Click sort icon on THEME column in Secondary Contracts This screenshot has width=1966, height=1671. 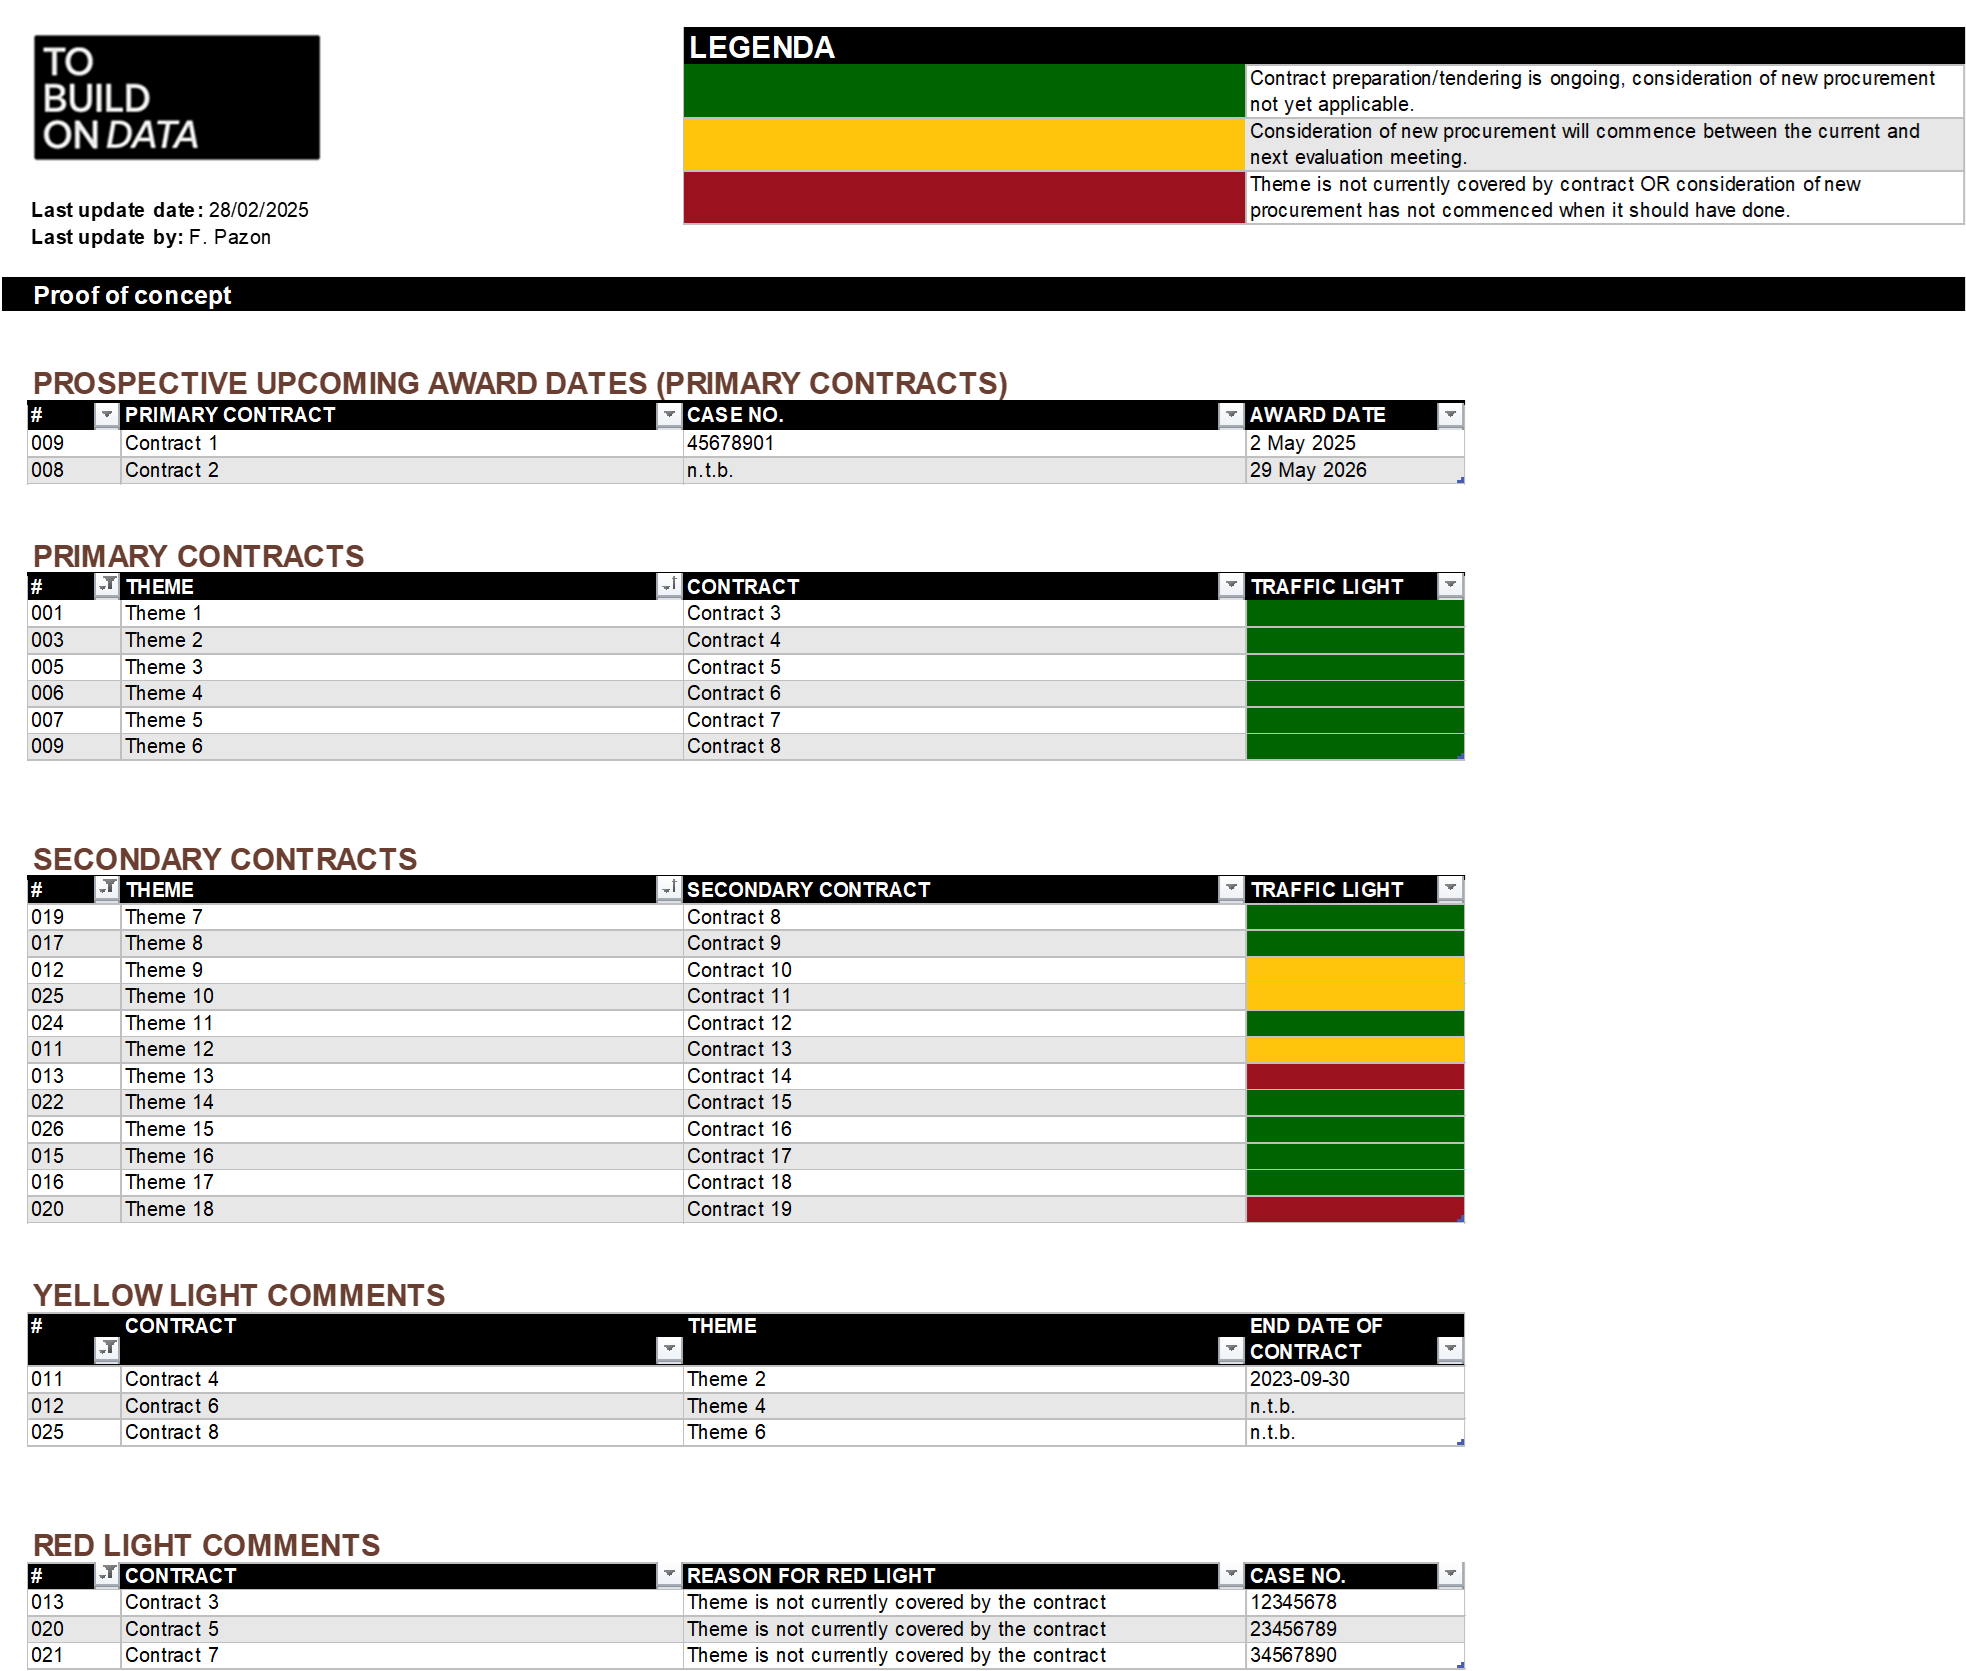click(x=669, y=889)
